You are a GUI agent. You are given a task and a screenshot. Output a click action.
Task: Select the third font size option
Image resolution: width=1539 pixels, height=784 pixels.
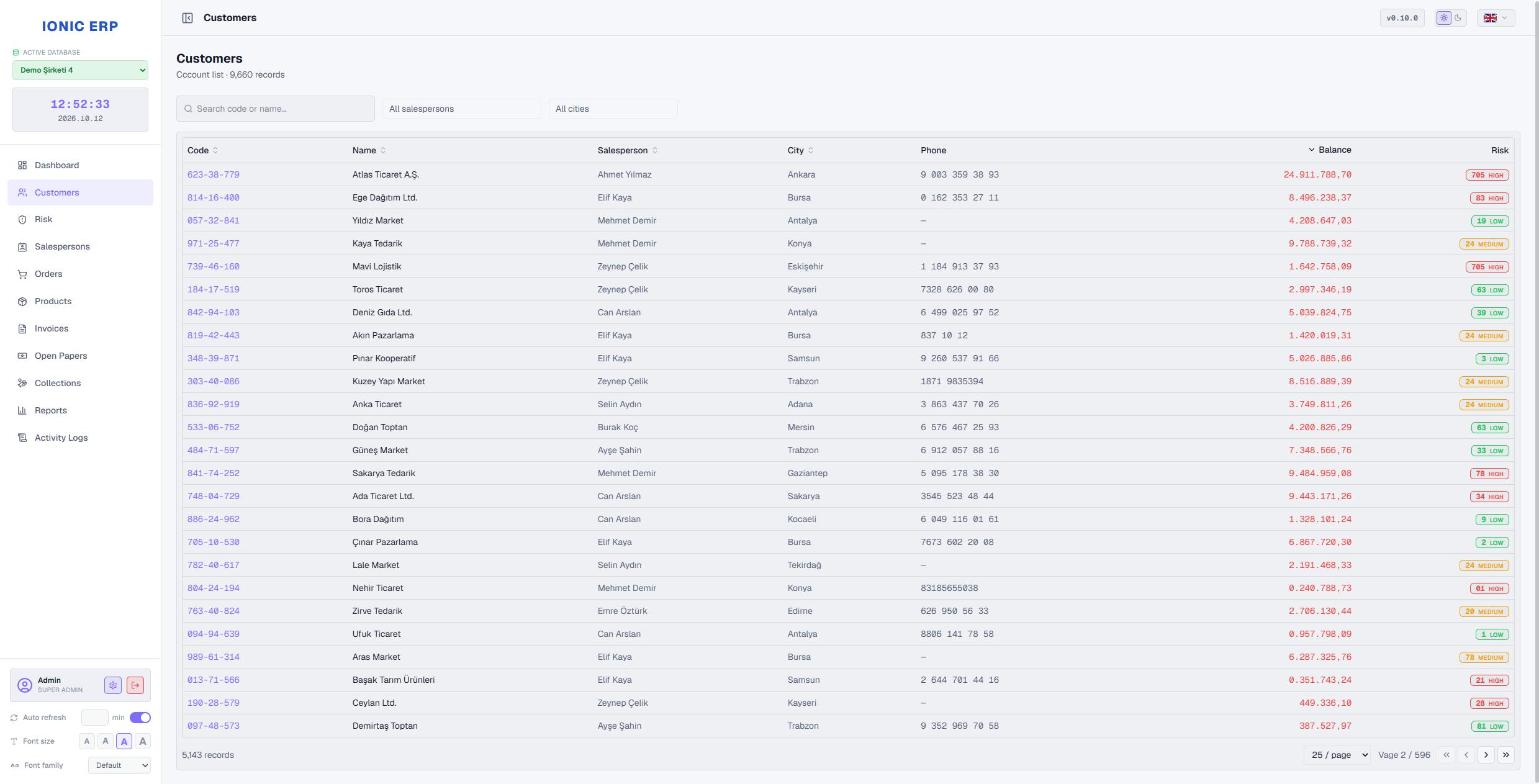tap(124, 741)
